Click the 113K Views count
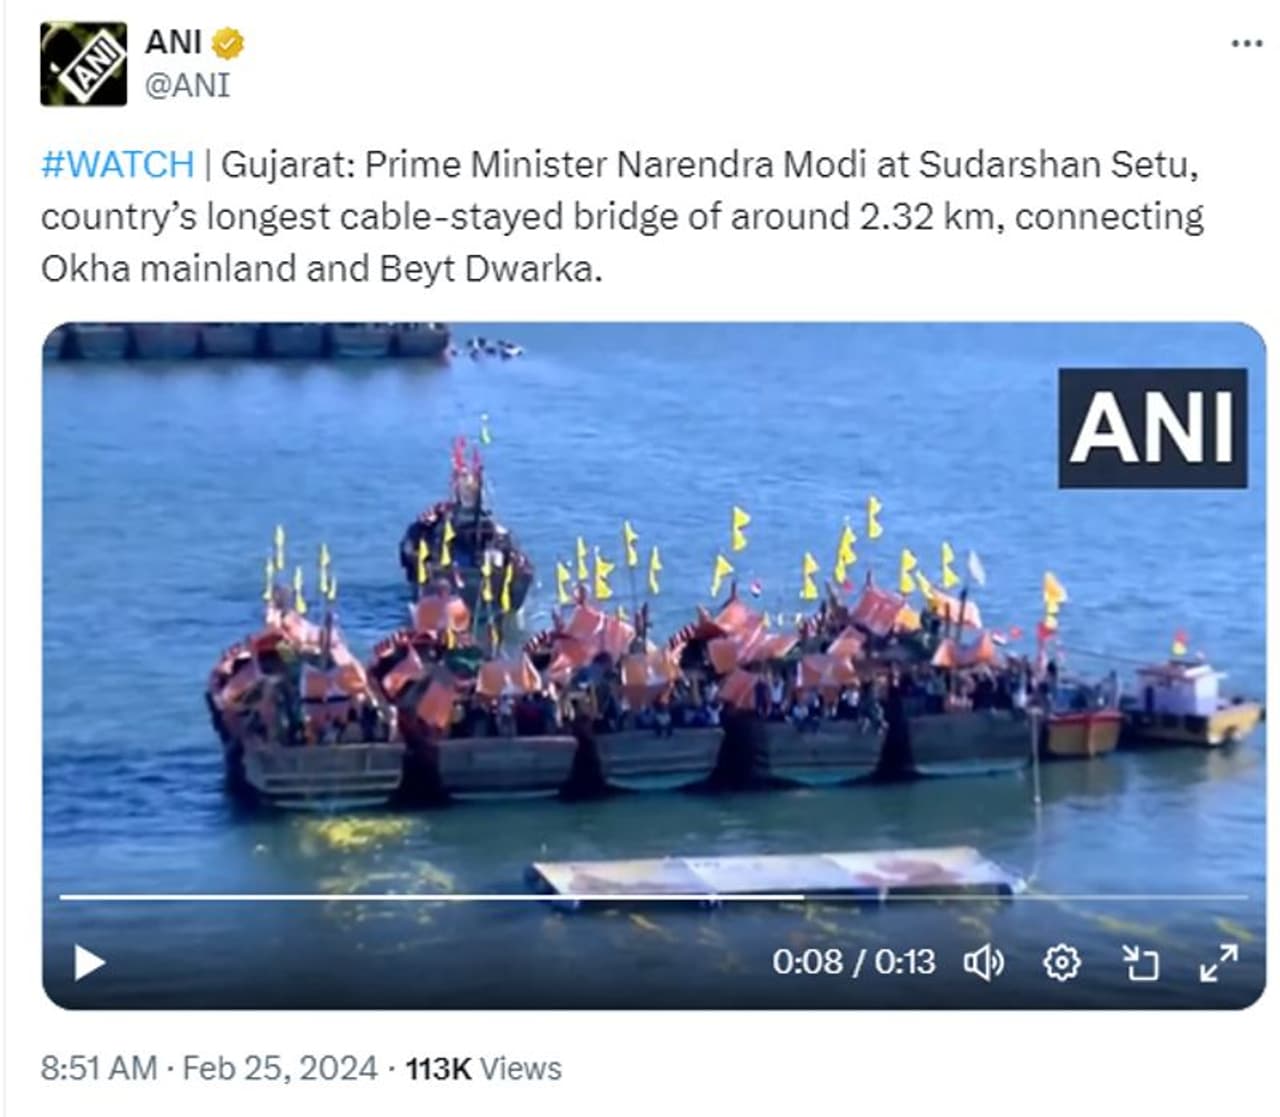Image resolution: width=1280 pixels, height=1117 pixels. point(483,1068)
